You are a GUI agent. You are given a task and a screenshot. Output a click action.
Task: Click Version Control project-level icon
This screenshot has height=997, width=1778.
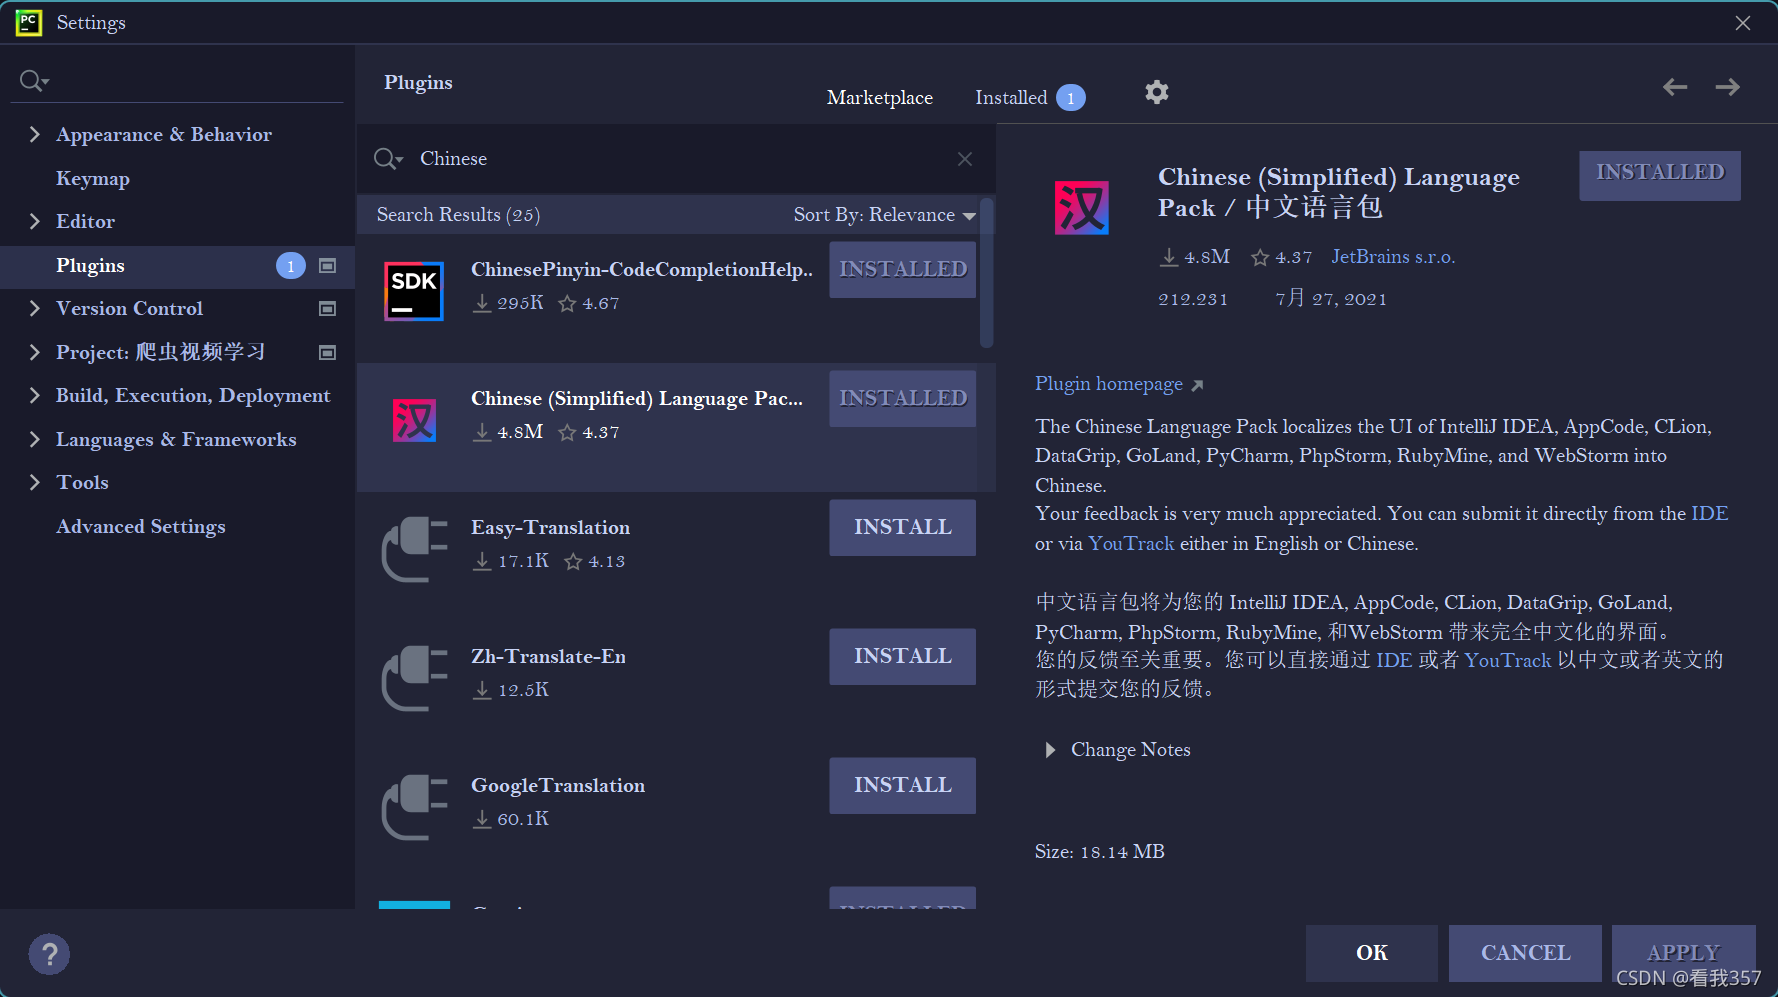tap(327, 309)
